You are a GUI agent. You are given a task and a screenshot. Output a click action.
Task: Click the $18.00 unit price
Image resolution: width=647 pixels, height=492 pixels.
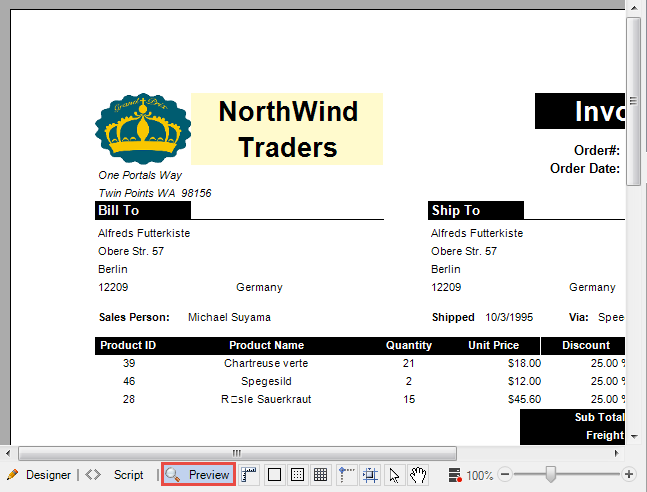(524, 363)
